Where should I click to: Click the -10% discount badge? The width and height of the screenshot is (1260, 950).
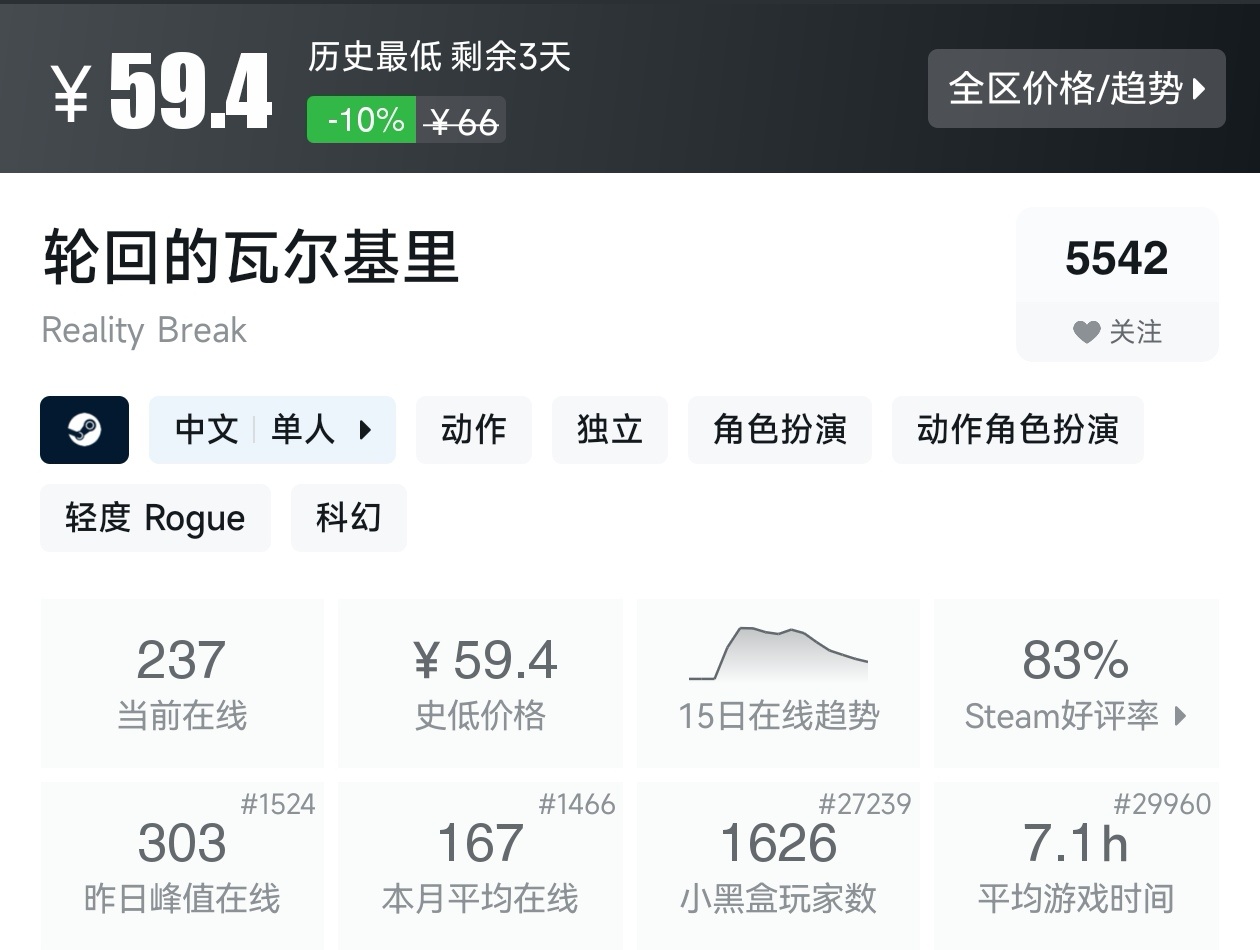point(362,120)
